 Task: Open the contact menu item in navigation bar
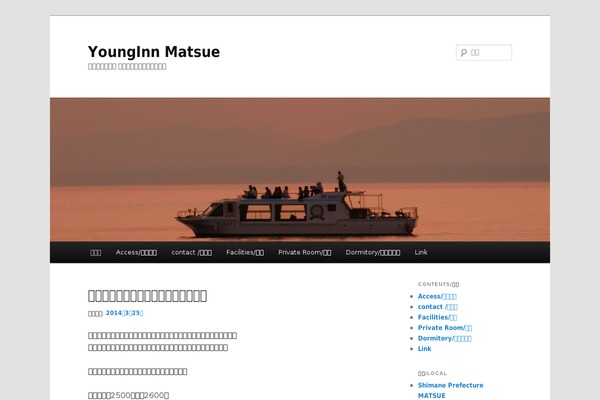[191, 253]
